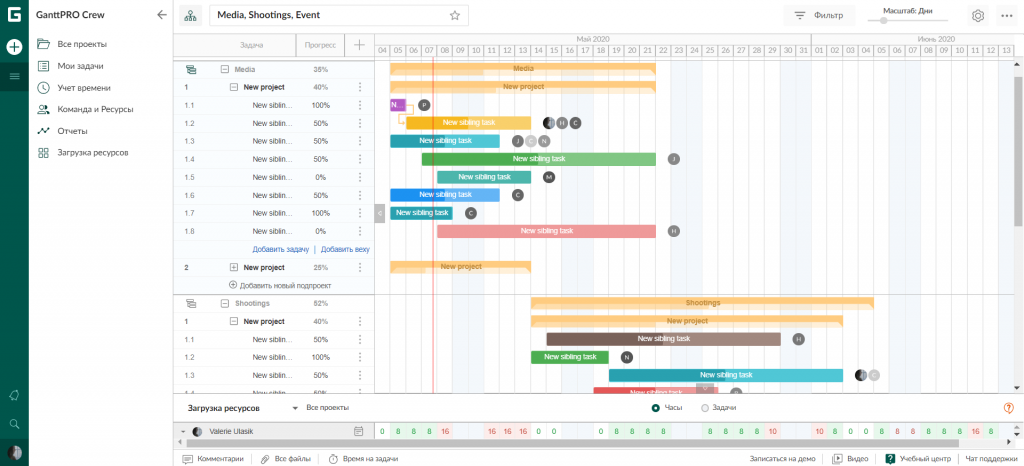Open Мои задачи in the sidebar
Screen dimensions: 1024x466
click(80, 66)
